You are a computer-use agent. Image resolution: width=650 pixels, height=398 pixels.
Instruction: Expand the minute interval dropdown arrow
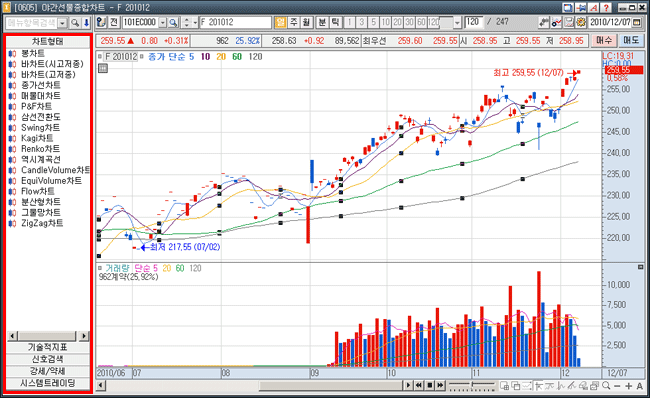[x=457, y=22]
